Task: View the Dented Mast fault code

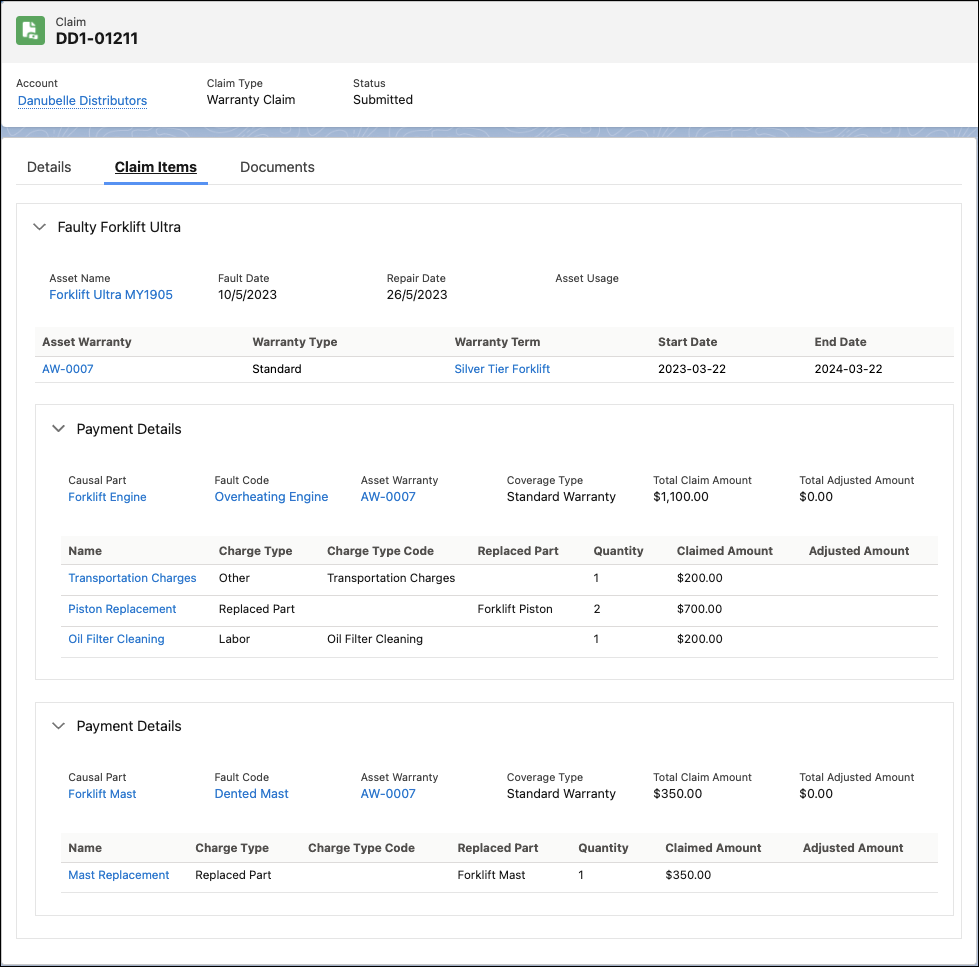Action: (x=253, y=793)
